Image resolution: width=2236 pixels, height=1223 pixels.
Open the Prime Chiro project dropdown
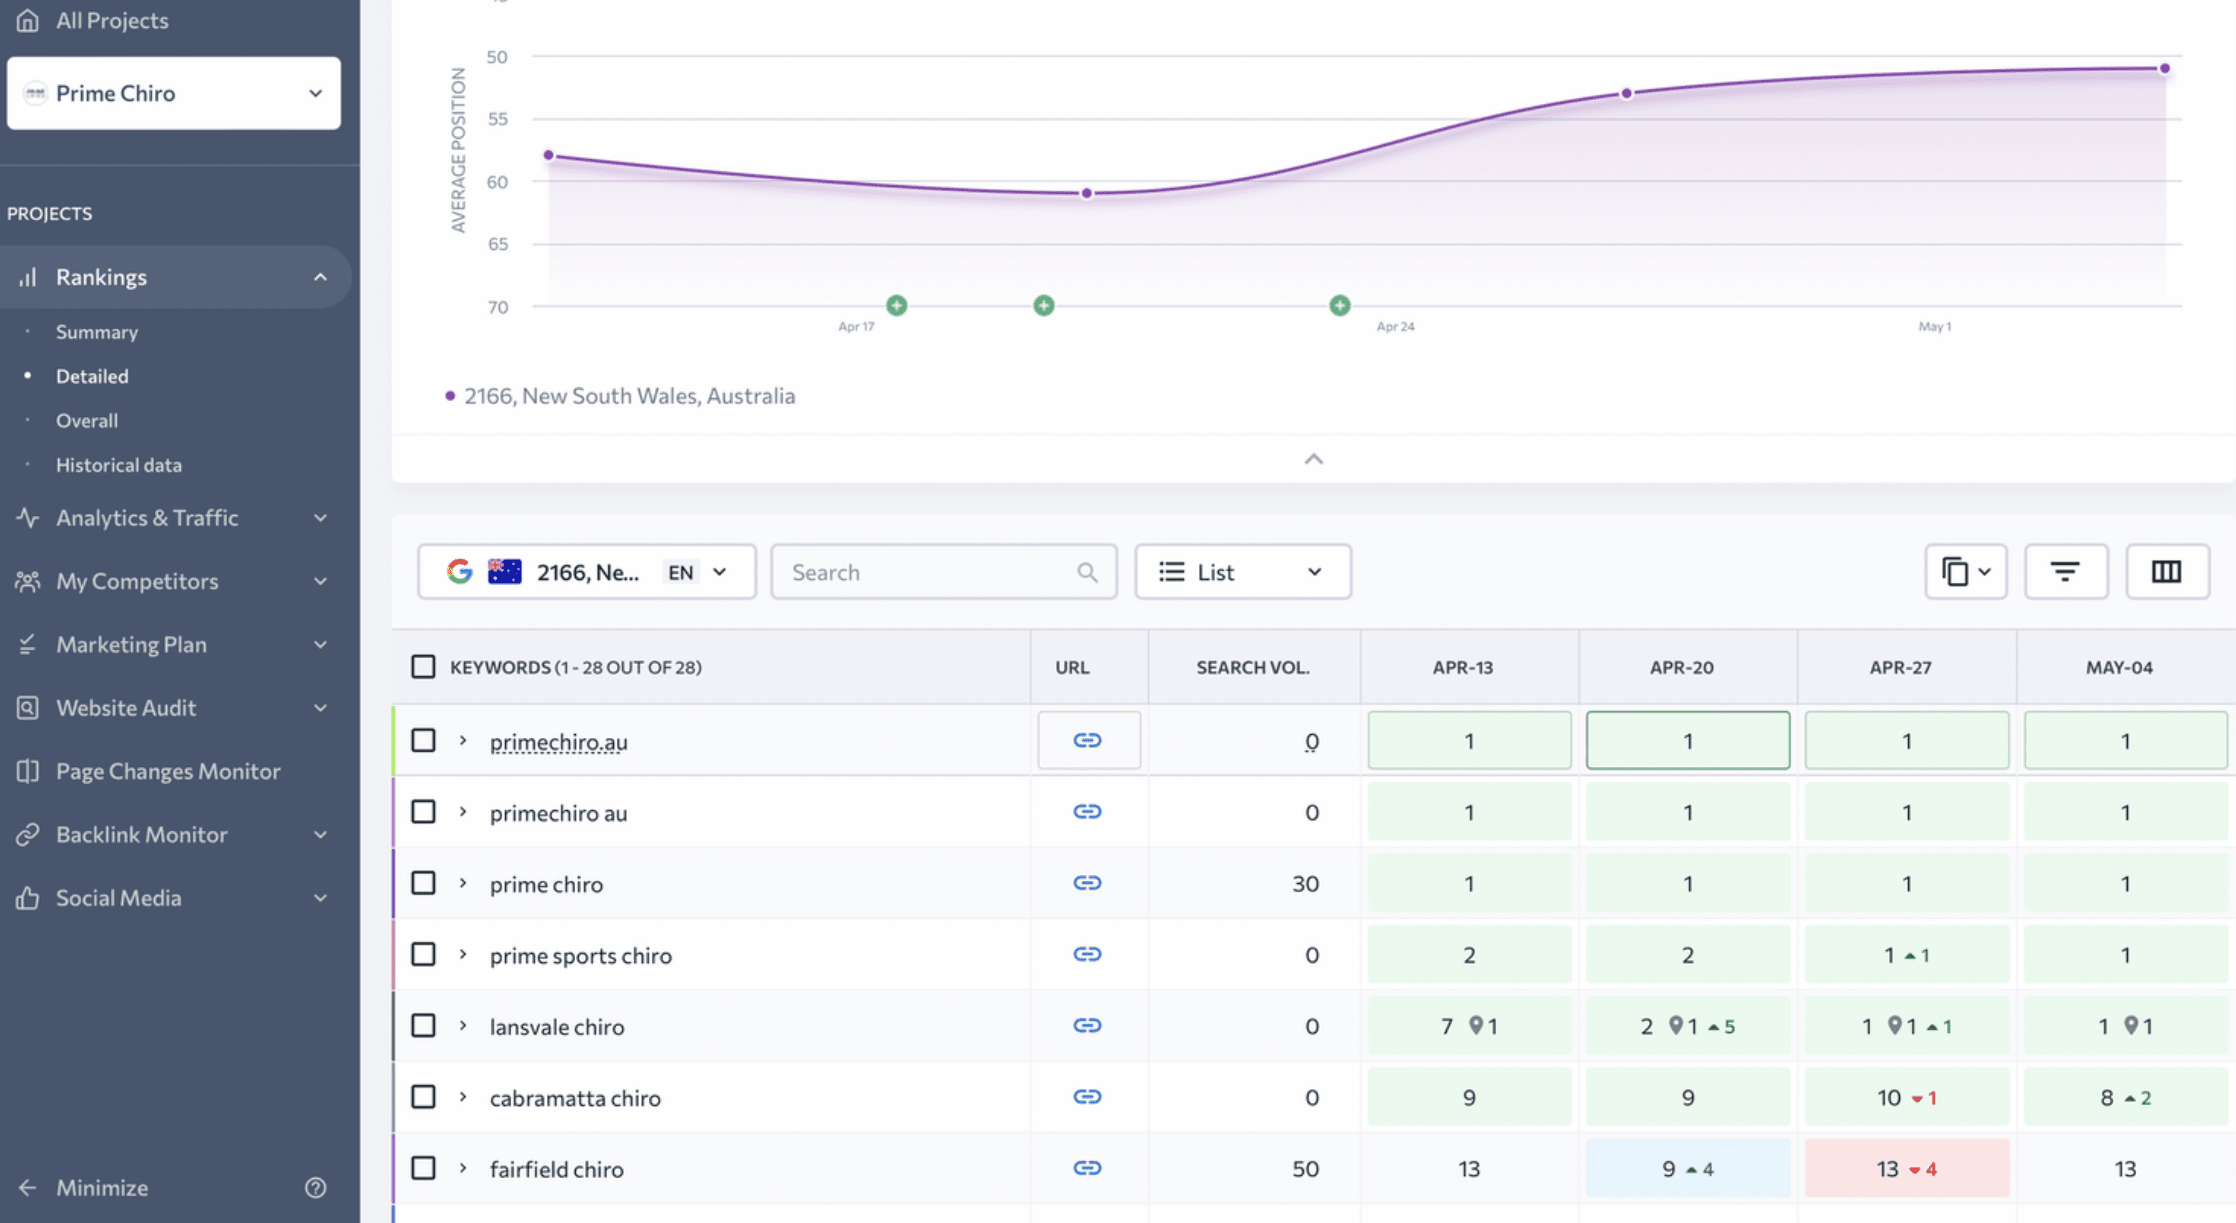[174, 93]
